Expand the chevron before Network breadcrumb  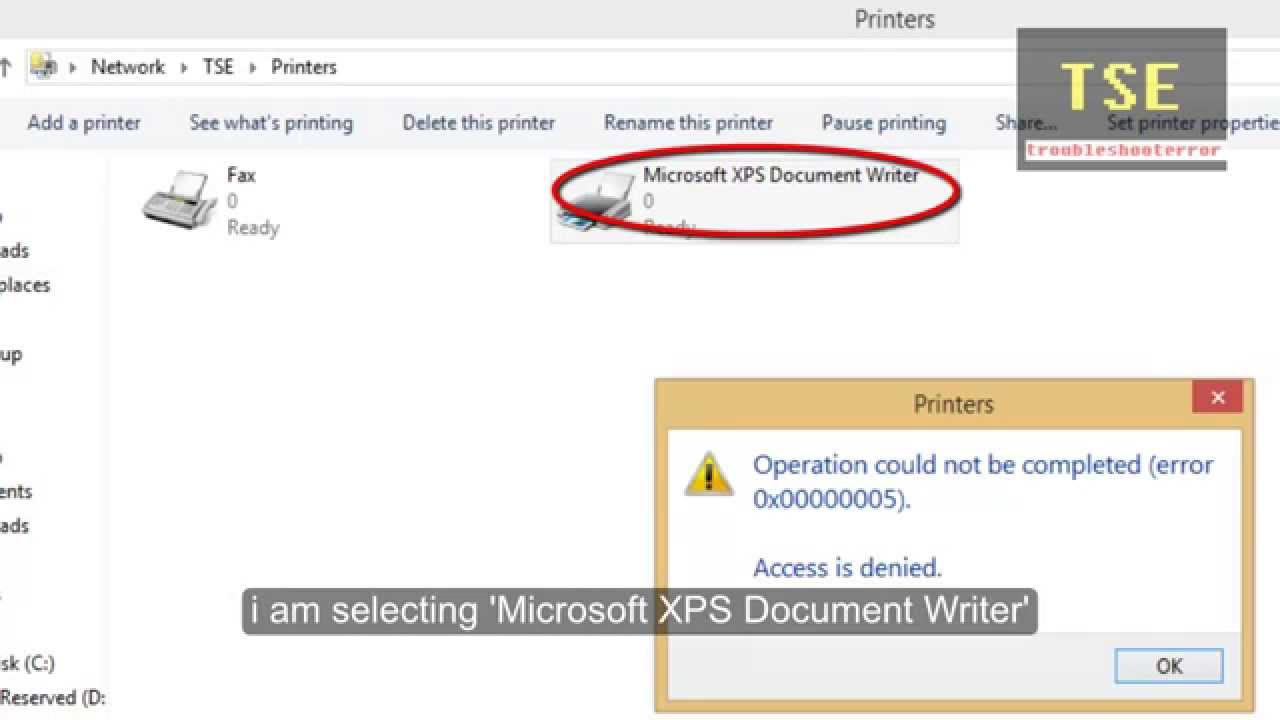click(x=72, y=67)
